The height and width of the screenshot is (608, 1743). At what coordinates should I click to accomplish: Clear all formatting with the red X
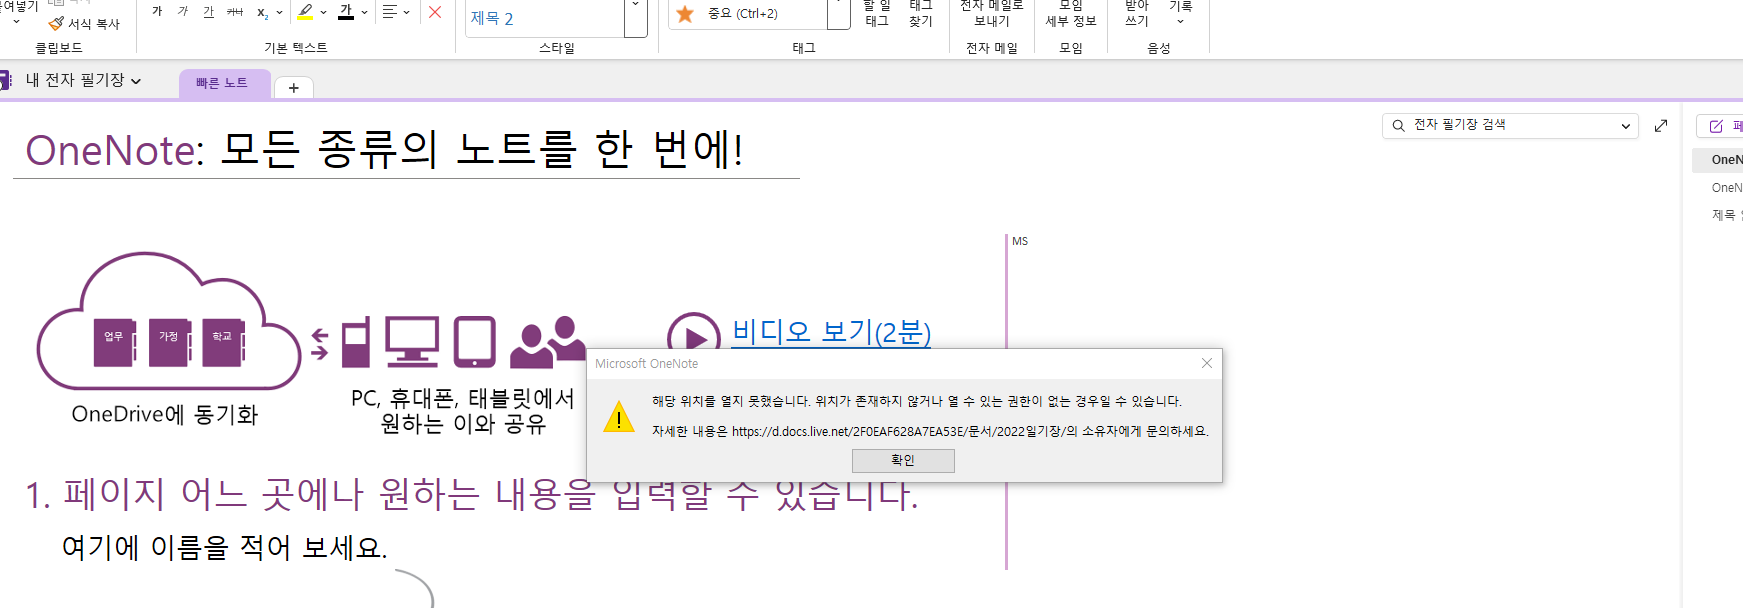click(x=435, y=12)
